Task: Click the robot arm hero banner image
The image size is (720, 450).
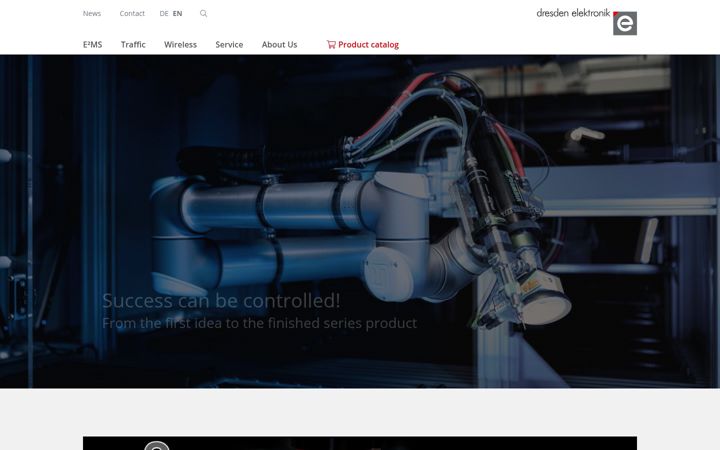Action: [360, 221]
